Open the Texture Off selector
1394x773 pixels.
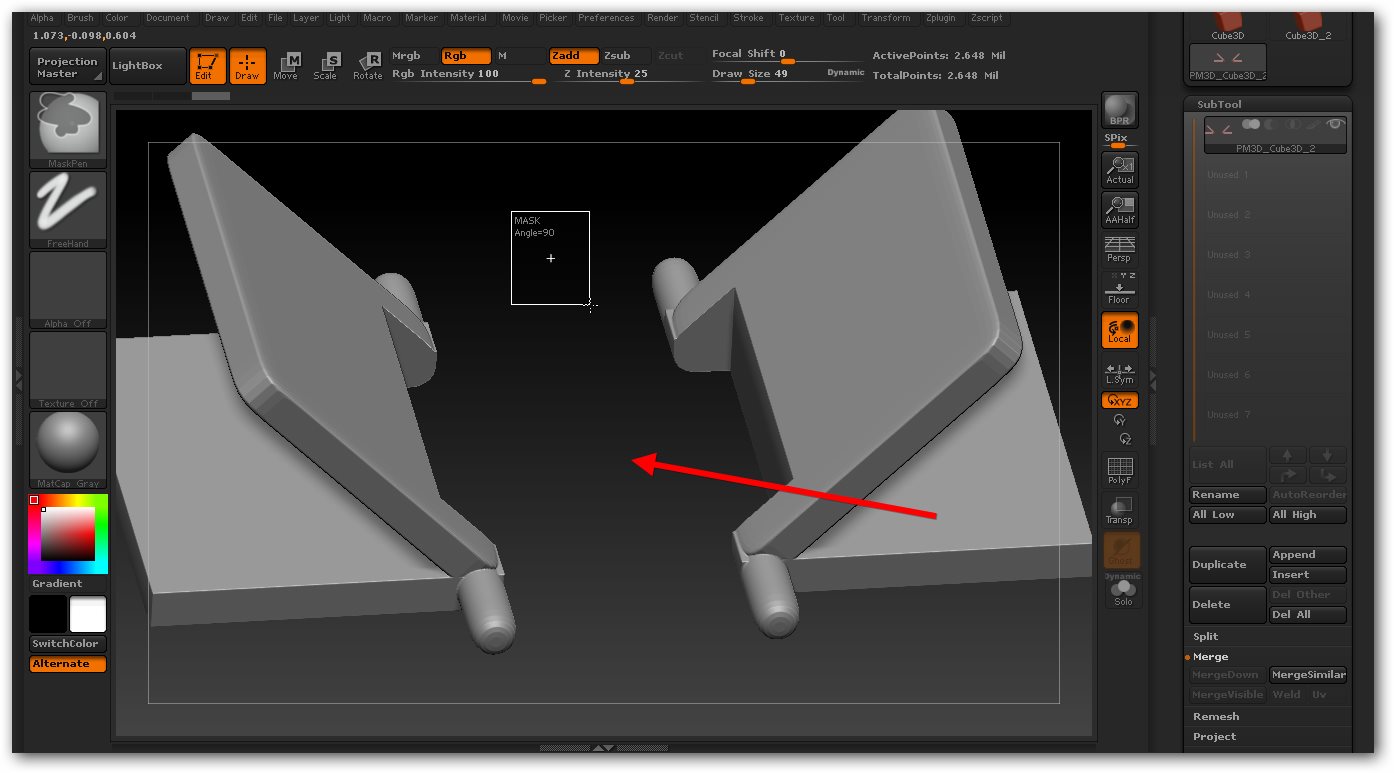click(x=68, y=370)
